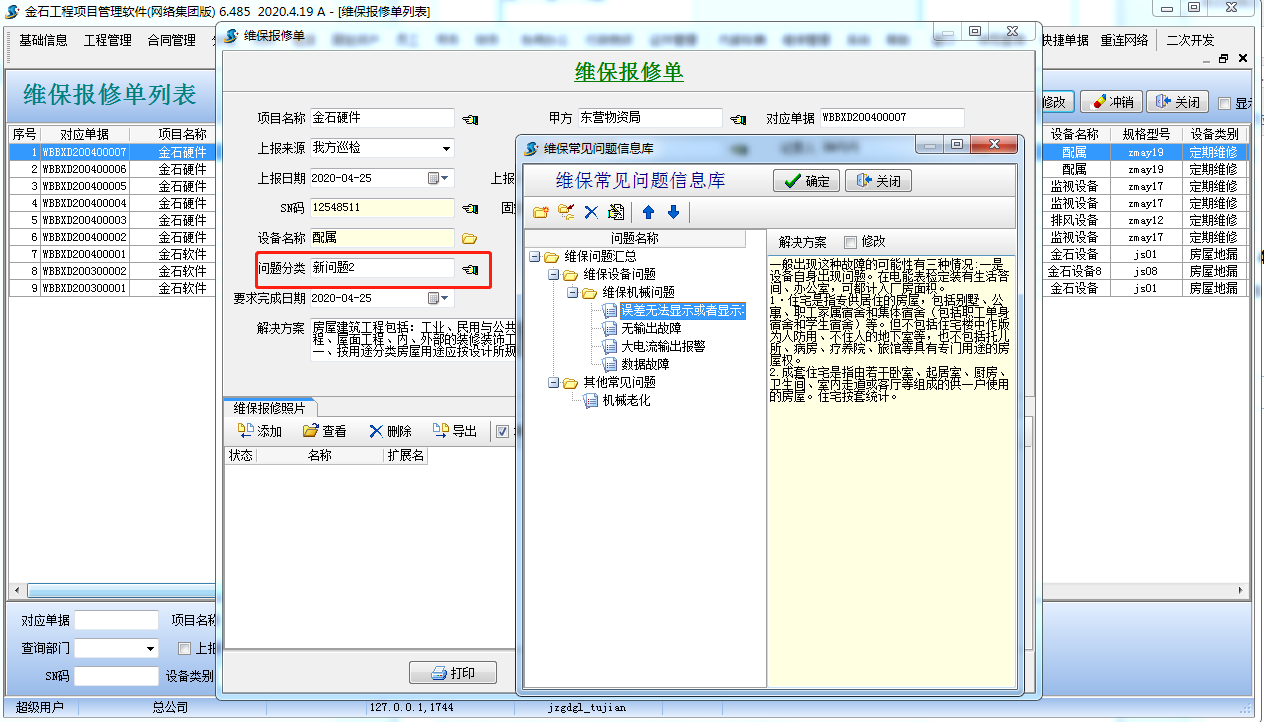
Task: Click the lookup hand icon next to 项目名称
Action: click(x=469, y=119)
